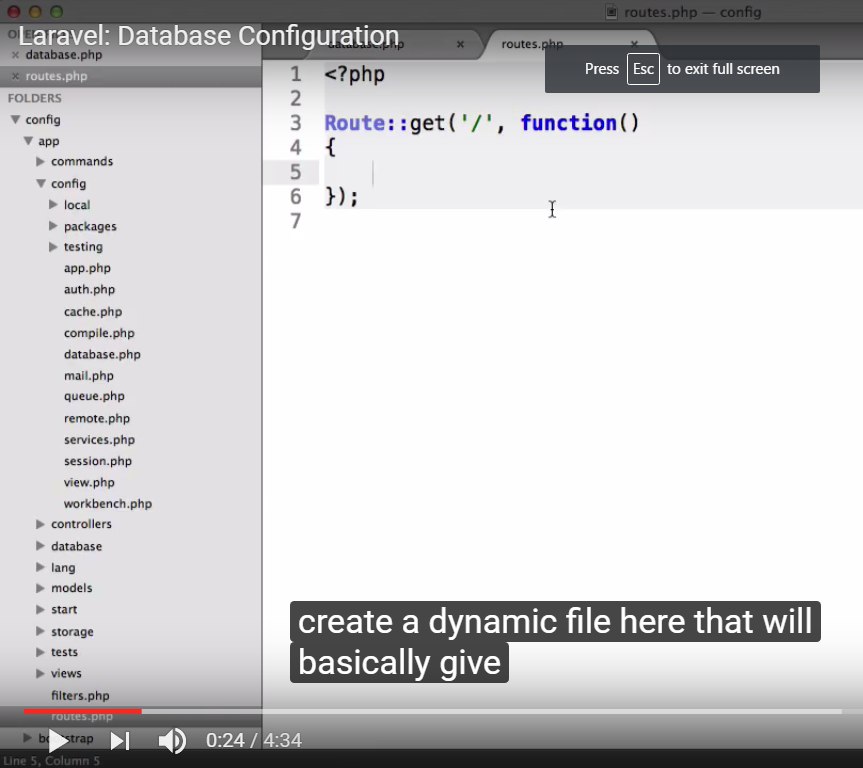The image size is (863, 768).
Task: Play the video
Action: coord(58,740)
